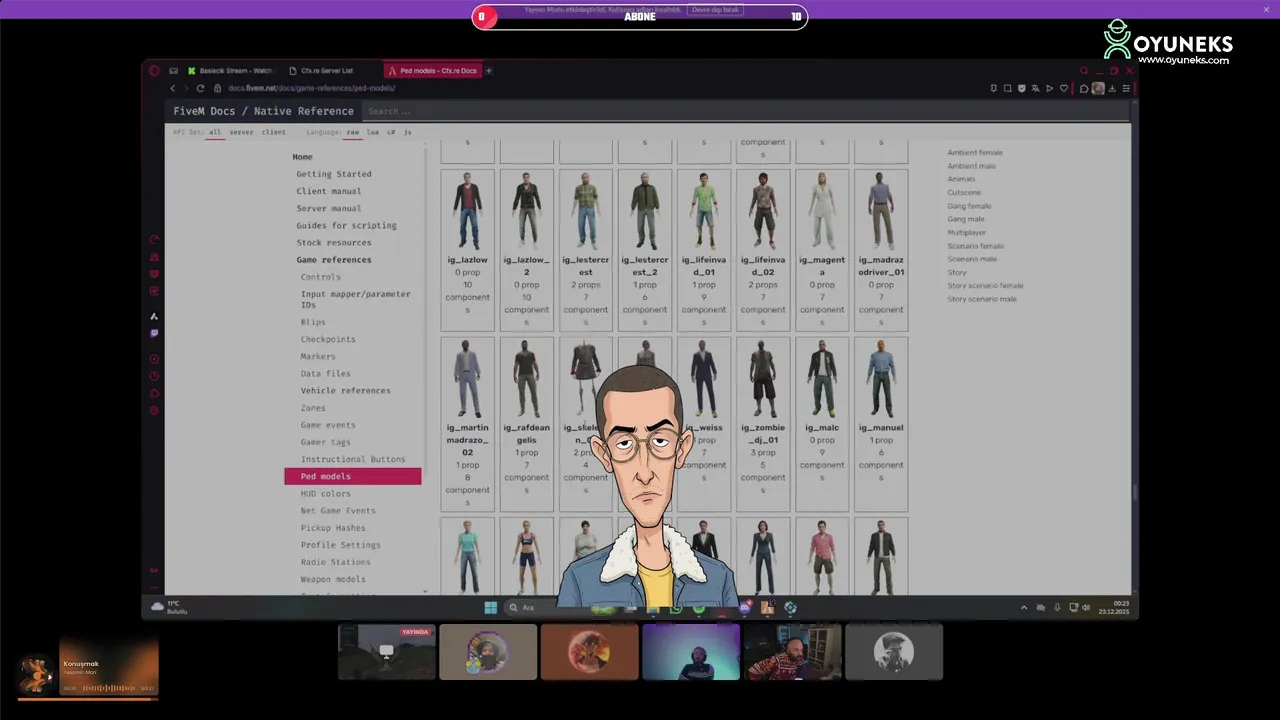Click the browser address bar URL
Image resolution: width=1280 pixels, height=720 pixels.
tap(312, 88)
